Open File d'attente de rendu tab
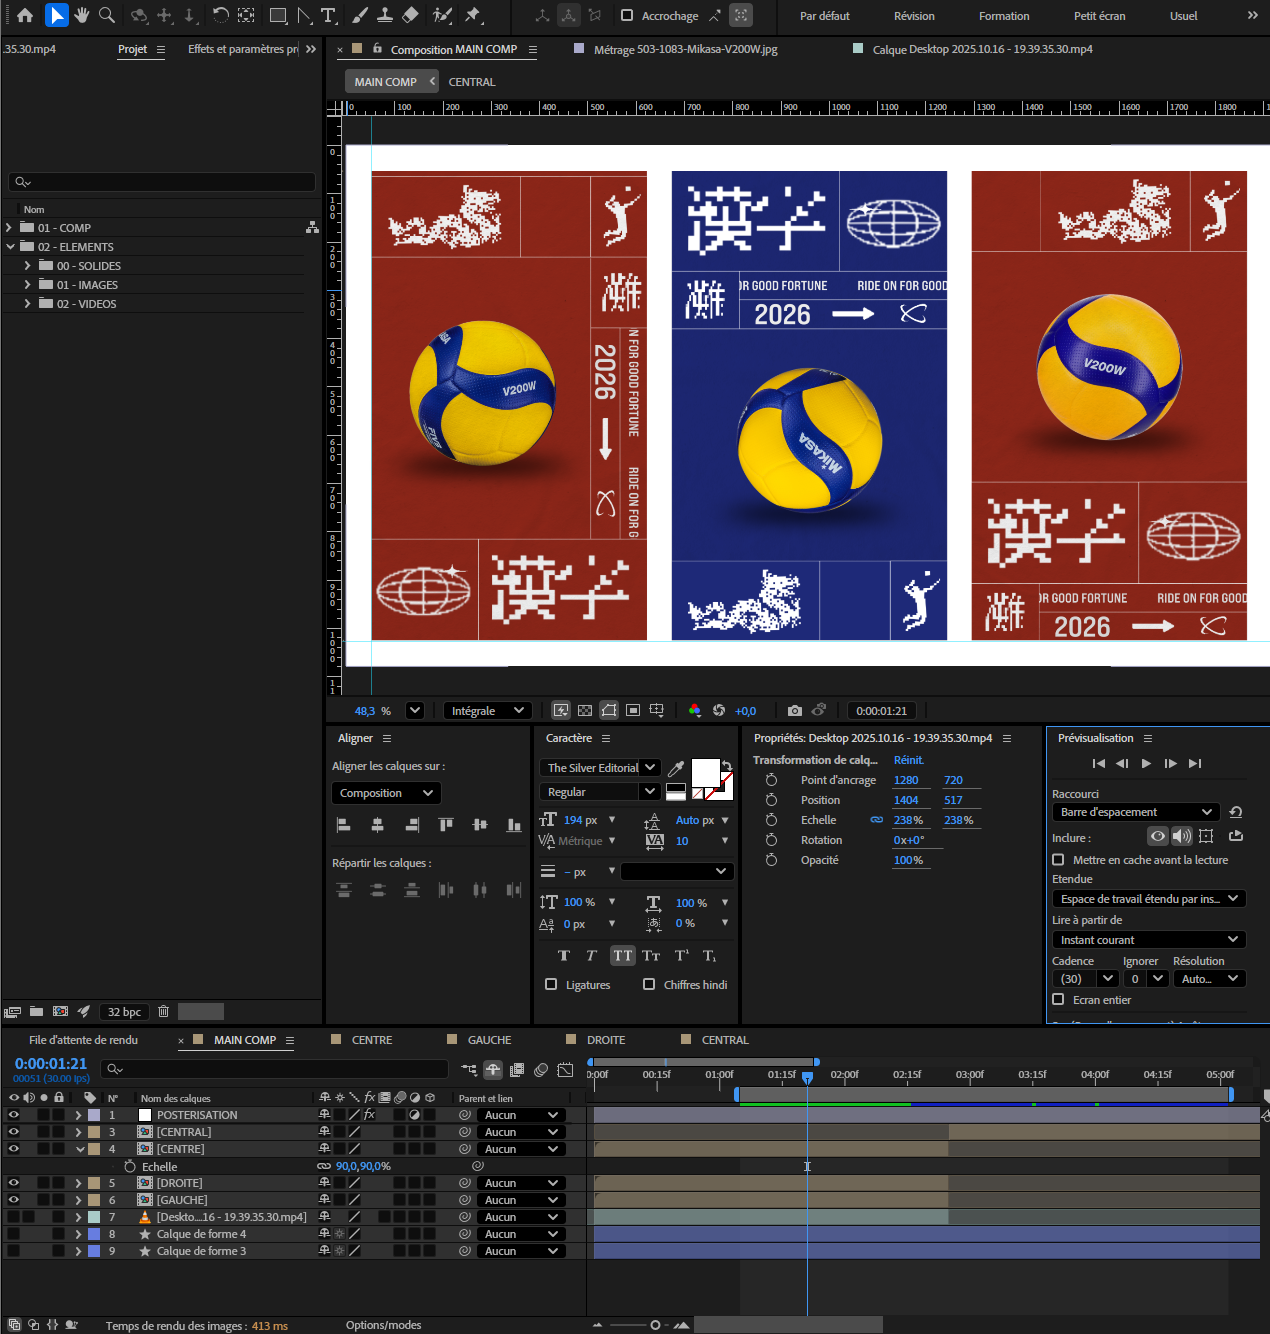The height and width of the screenshot is (1334, 1270). pos(84,1040)
